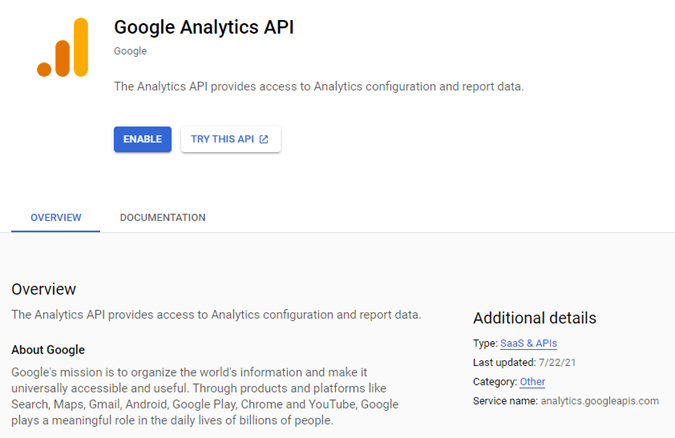Click the API description below the publisher name

318,86
